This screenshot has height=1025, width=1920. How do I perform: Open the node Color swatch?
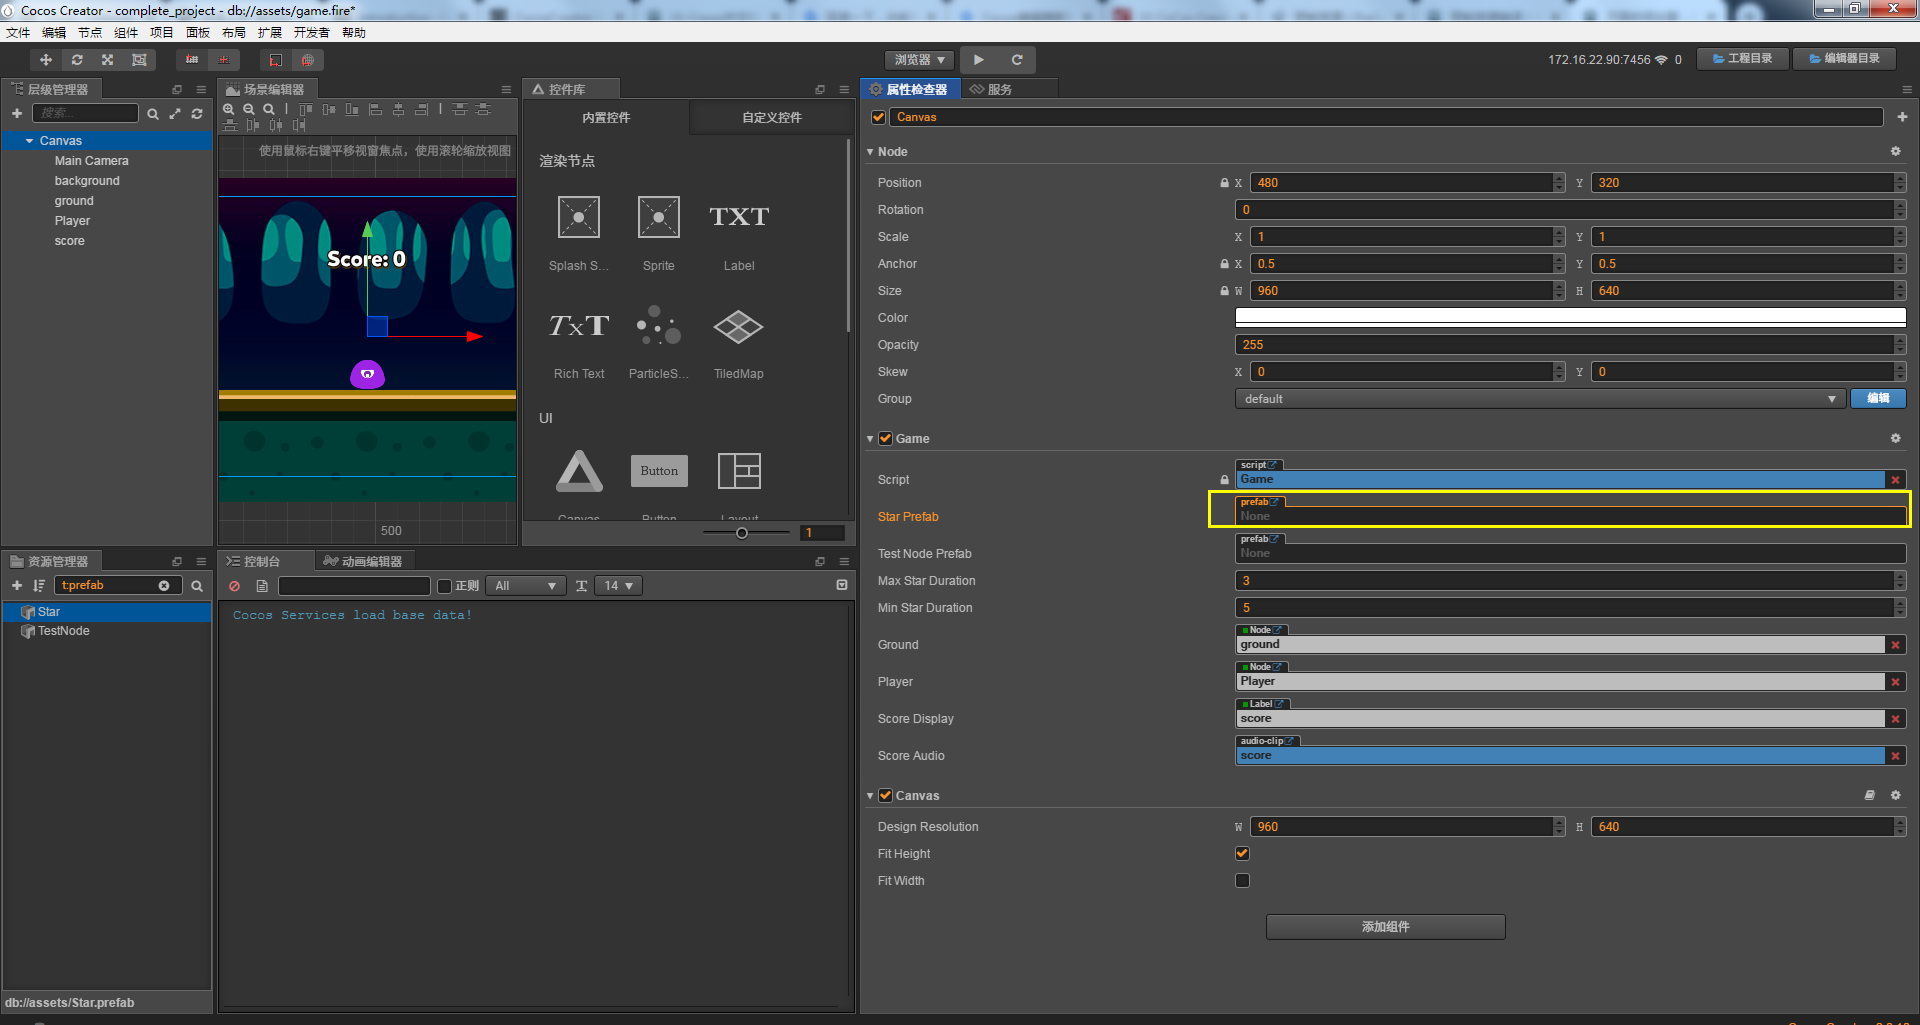[1570, 318]
